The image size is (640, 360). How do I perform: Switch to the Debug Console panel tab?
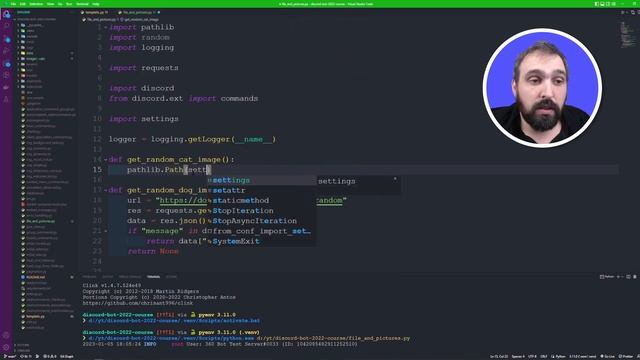point(130,277)
